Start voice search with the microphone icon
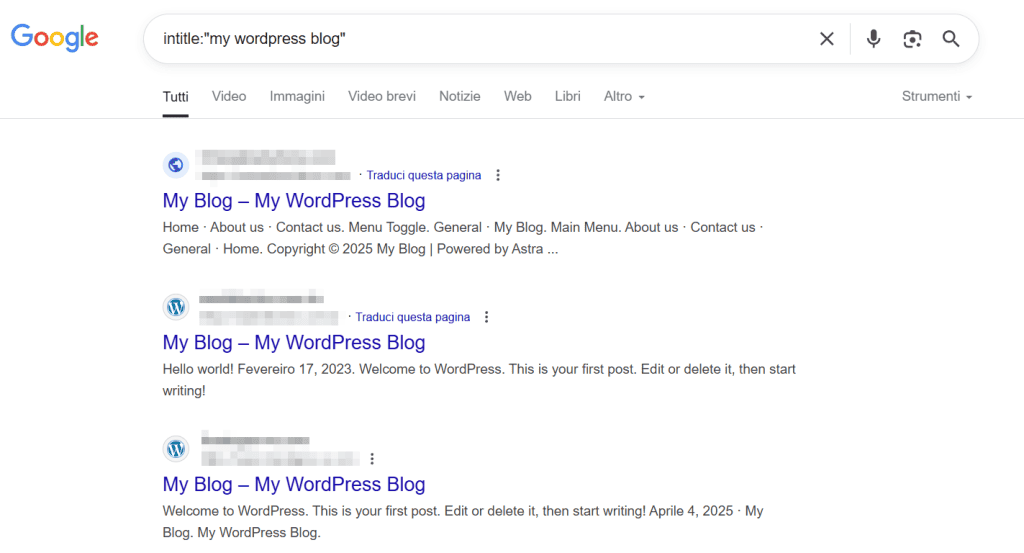Viewport: 1024px width, 553px height. [873, 39]
